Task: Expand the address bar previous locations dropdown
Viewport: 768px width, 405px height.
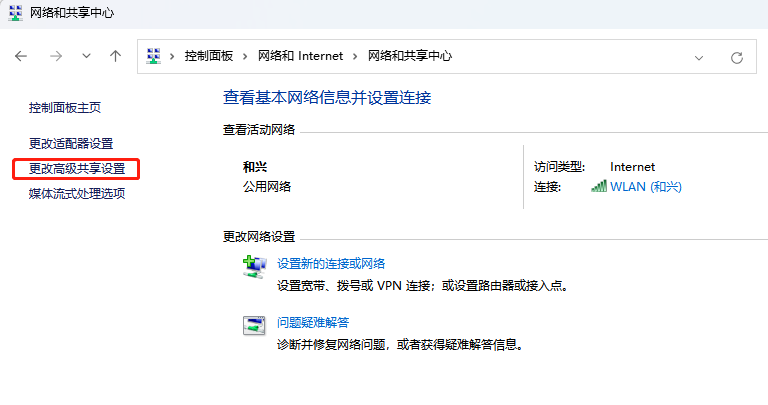Action: [701, 57]
